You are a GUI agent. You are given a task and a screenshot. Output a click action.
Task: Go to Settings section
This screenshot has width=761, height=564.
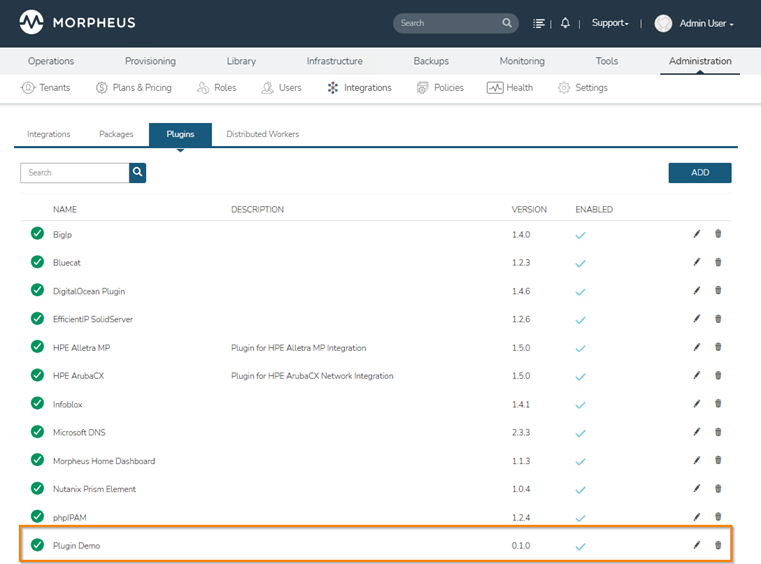[583, 88]
